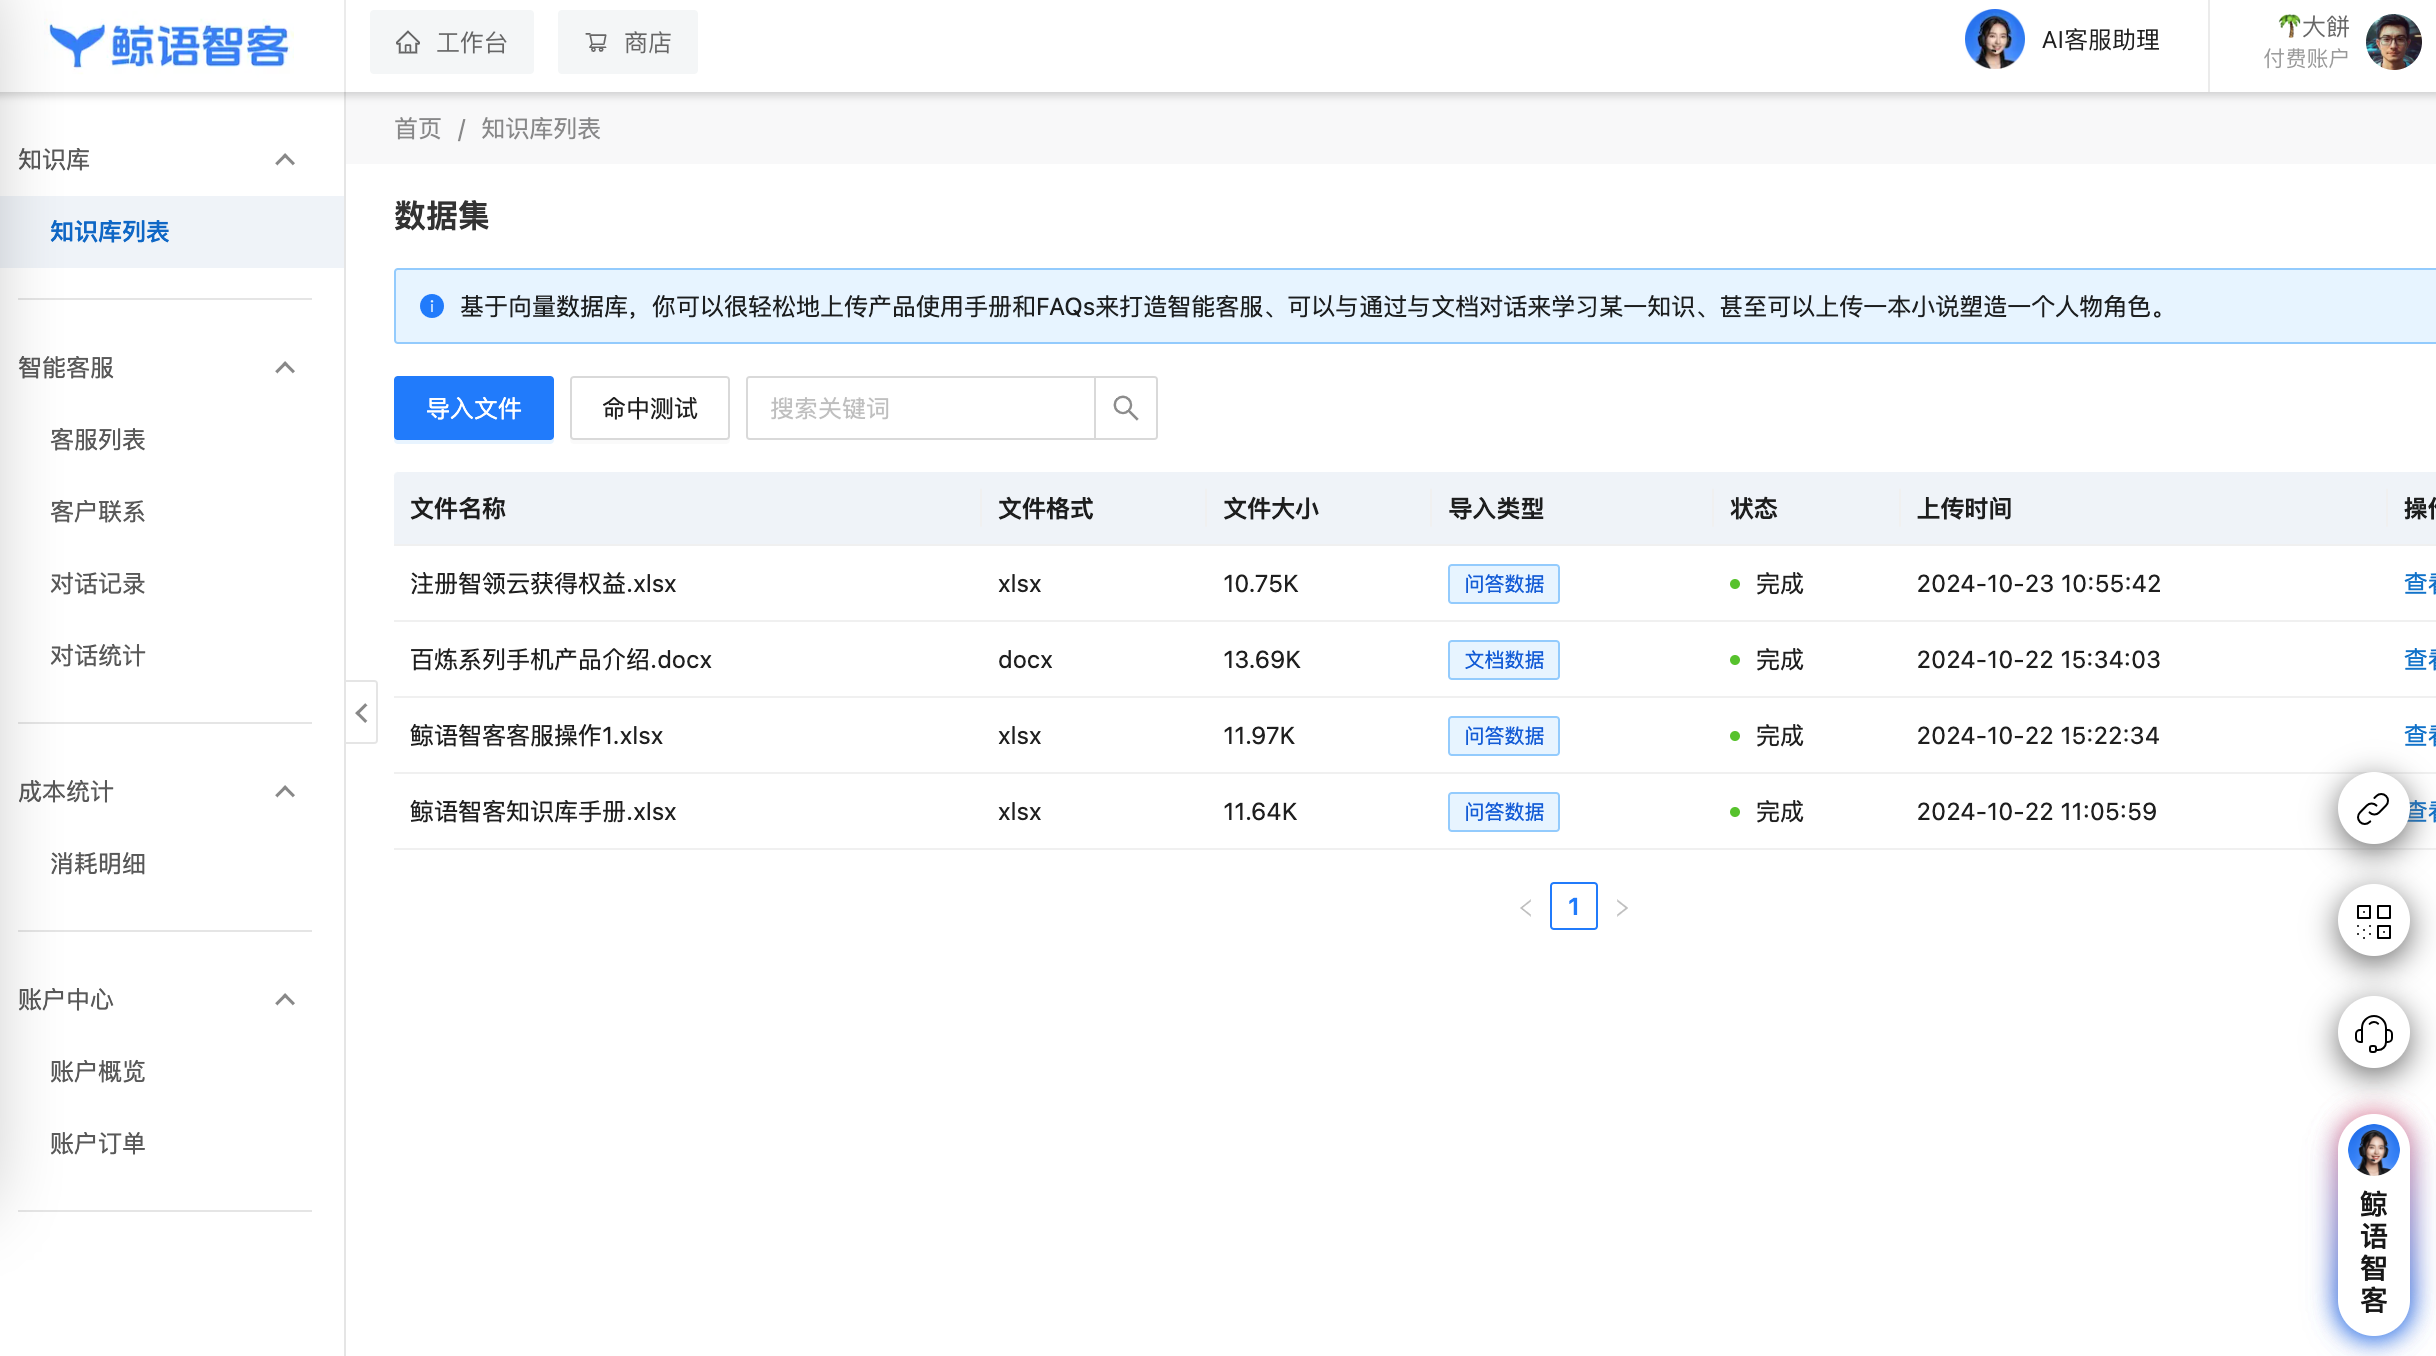2436x1356 pixels.
Task: Click the 大餅 user profile avatar
Action: coord(2393,42)
